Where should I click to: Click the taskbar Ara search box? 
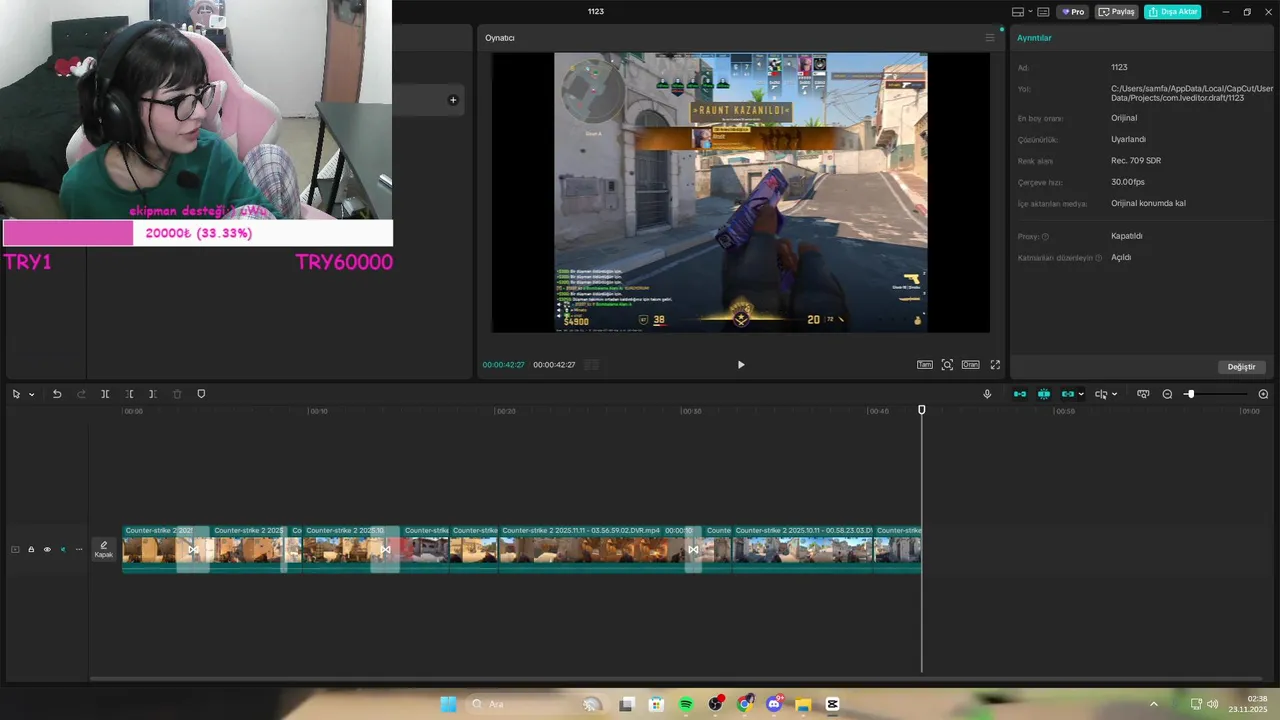535,704
